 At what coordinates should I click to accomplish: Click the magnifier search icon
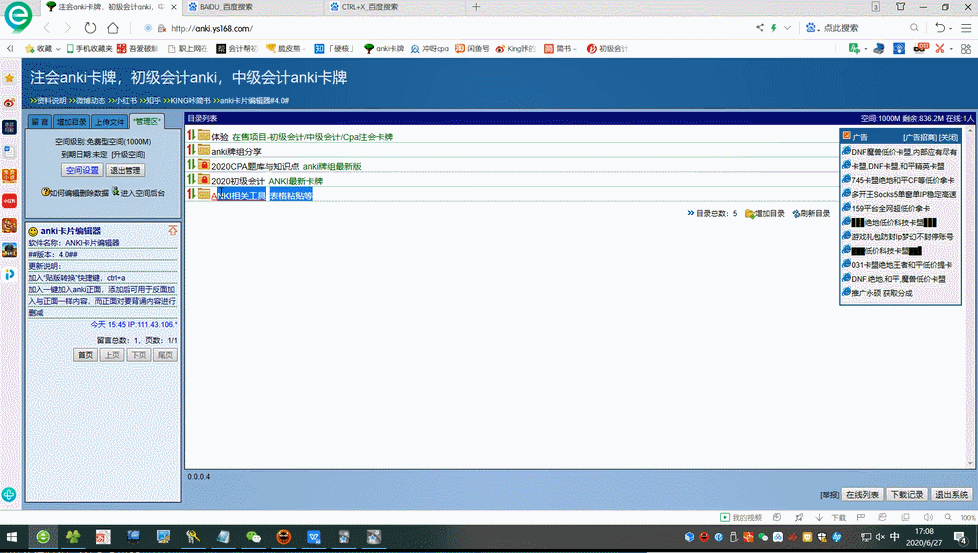pyautogui.click(x=914, y=28)
